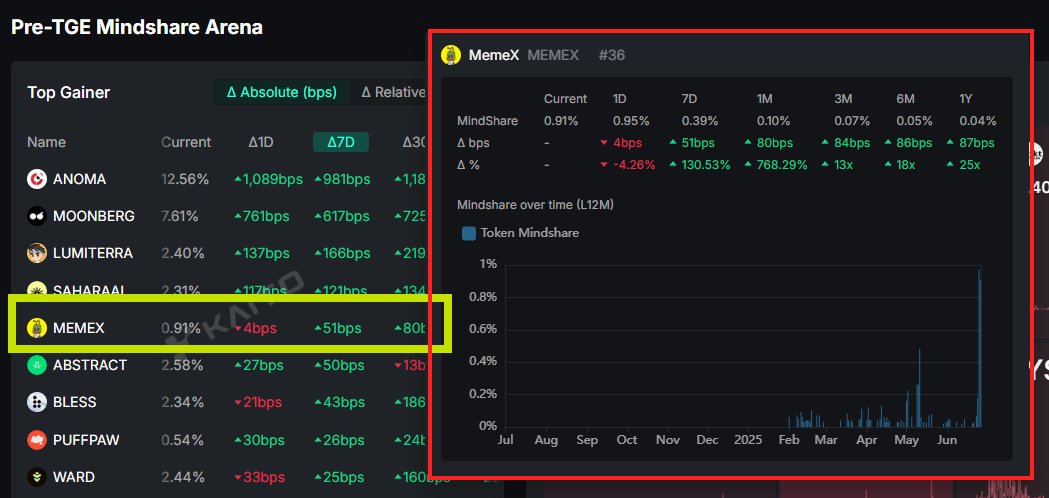Switch to the Δ Relative tab
Screen dimensions: 1049x498
click(393, 92)
